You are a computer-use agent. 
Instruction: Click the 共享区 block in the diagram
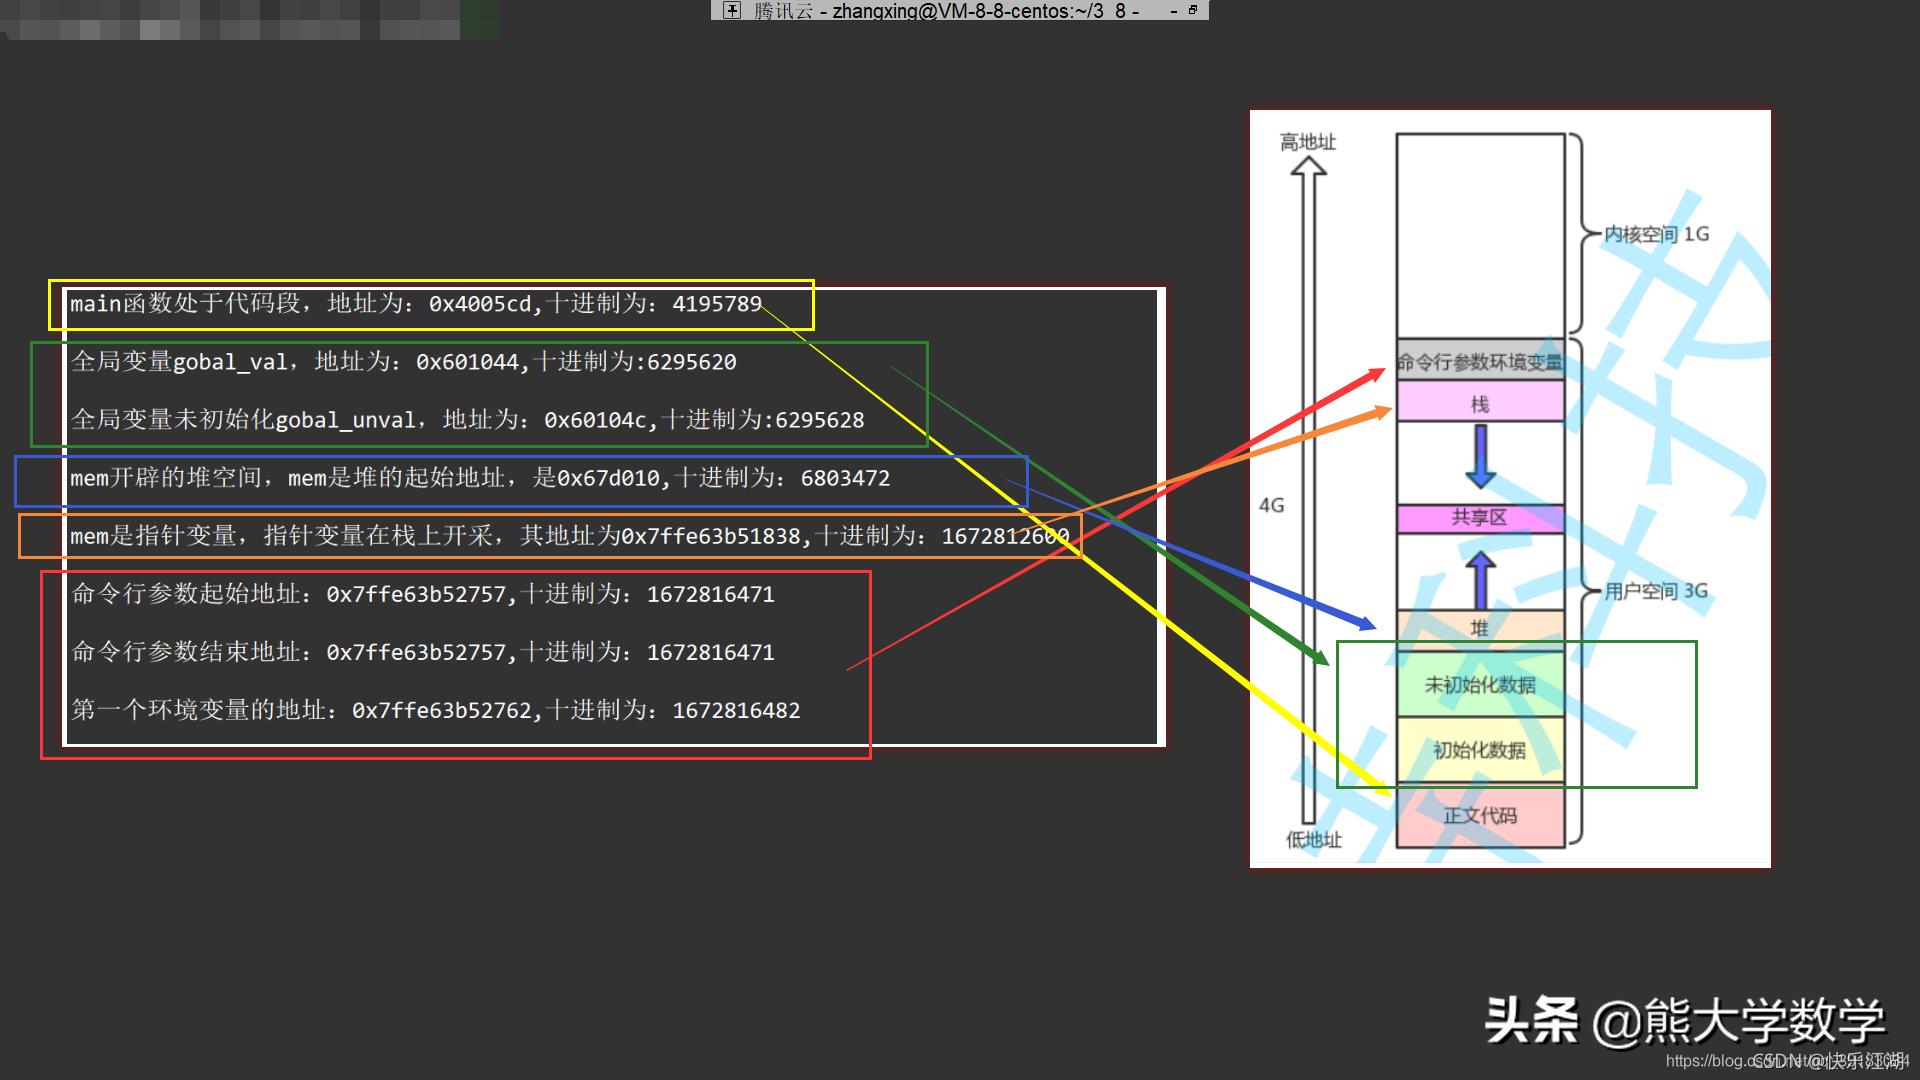pos(1480,518)
